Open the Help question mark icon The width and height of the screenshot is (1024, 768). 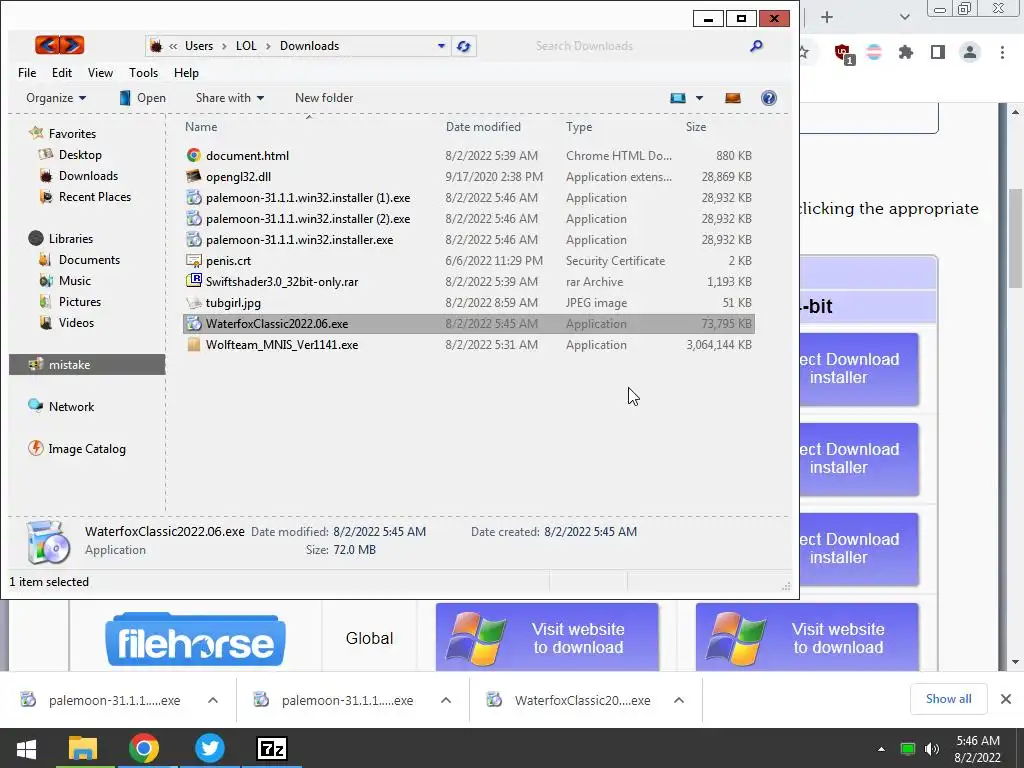(769, 98)
